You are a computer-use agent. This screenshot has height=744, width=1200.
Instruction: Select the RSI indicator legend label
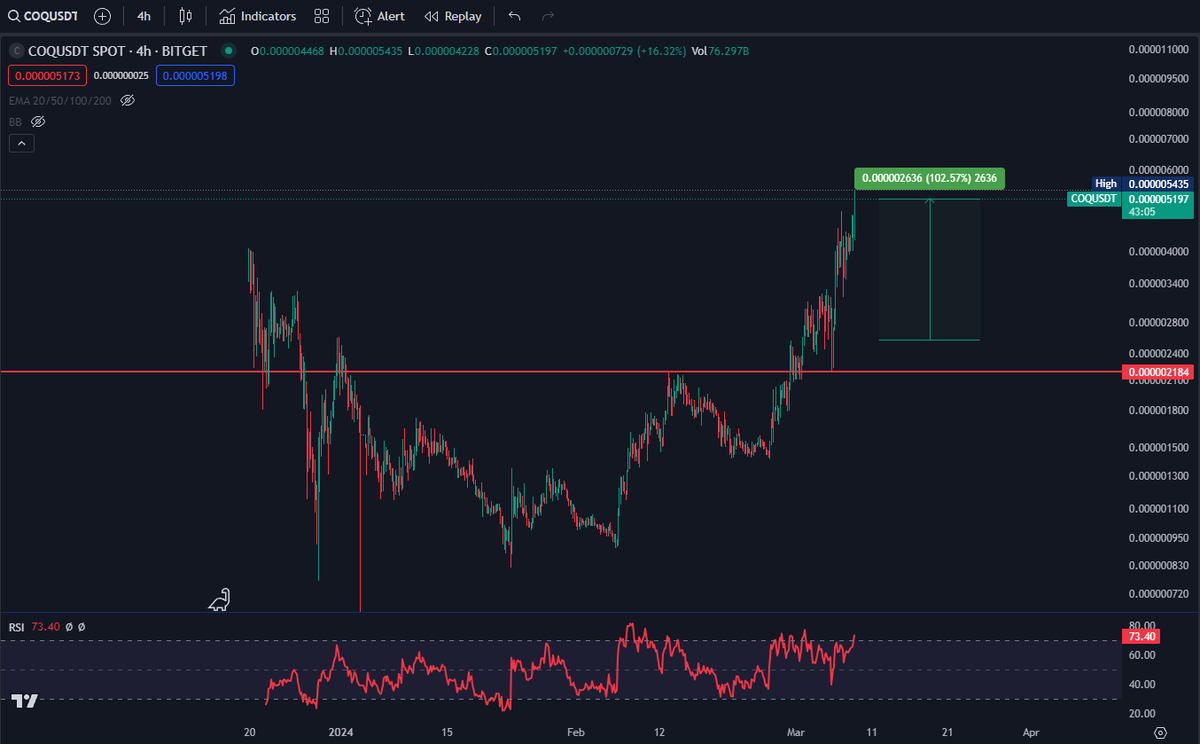click(16, 627)
